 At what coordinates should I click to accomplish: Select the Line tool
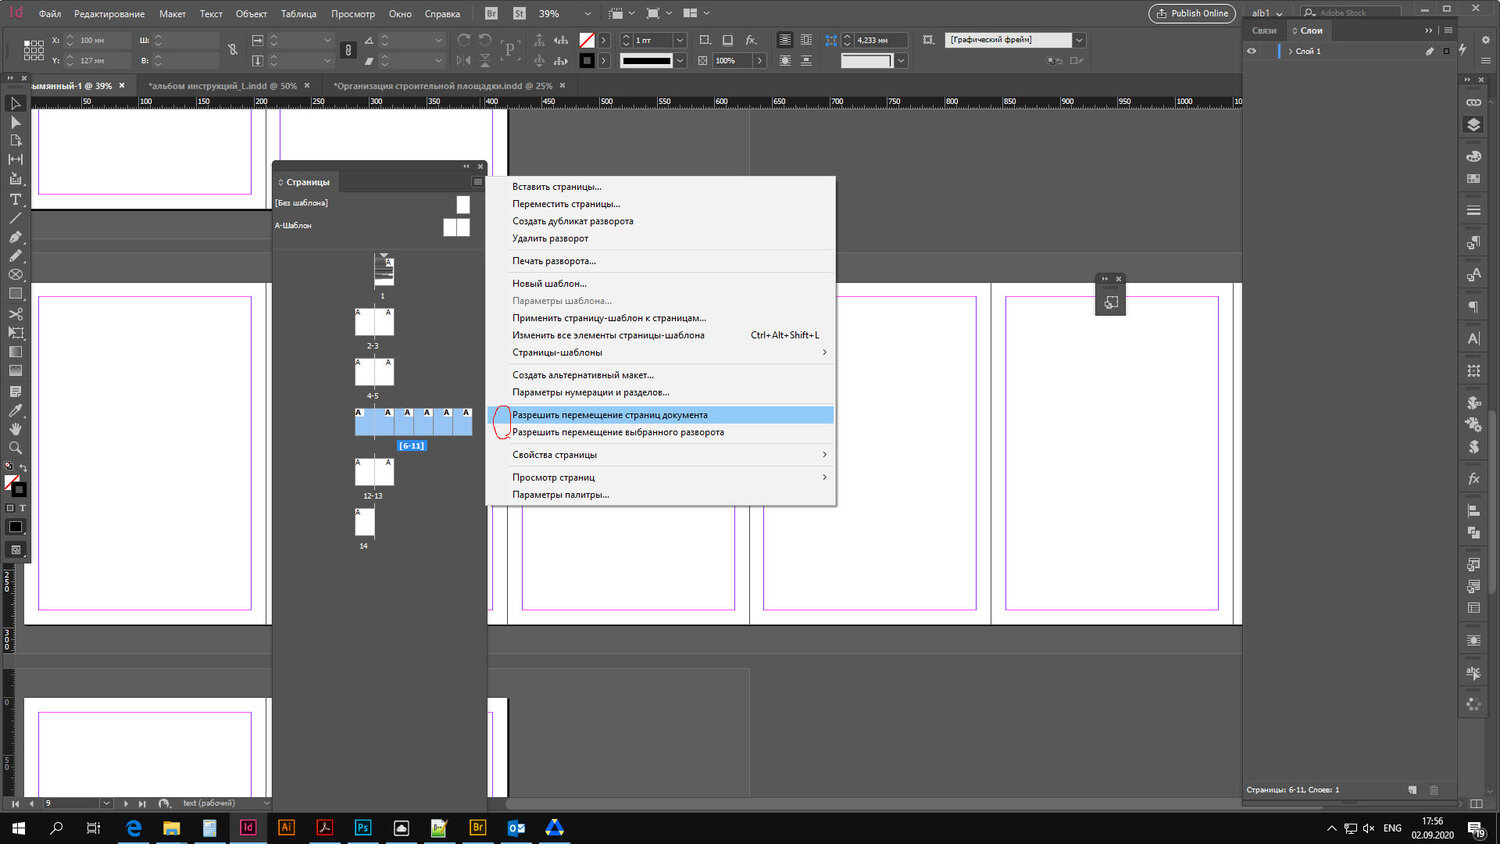pyautogui.click(x=15, y=218)
